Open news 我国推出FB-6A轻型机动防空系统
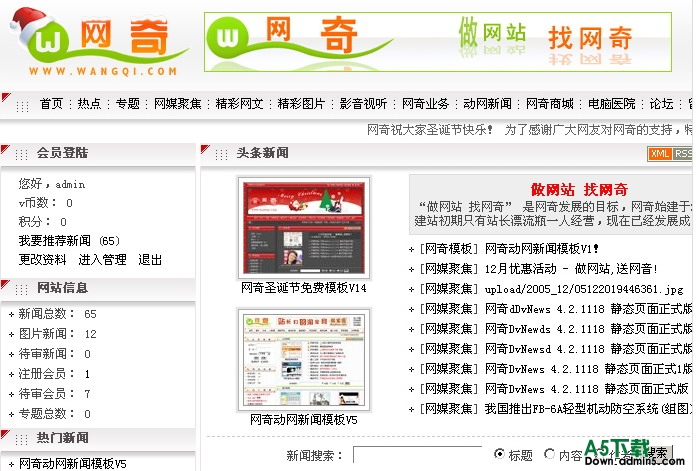The image size is (696, 471). (x=588, y=408)
